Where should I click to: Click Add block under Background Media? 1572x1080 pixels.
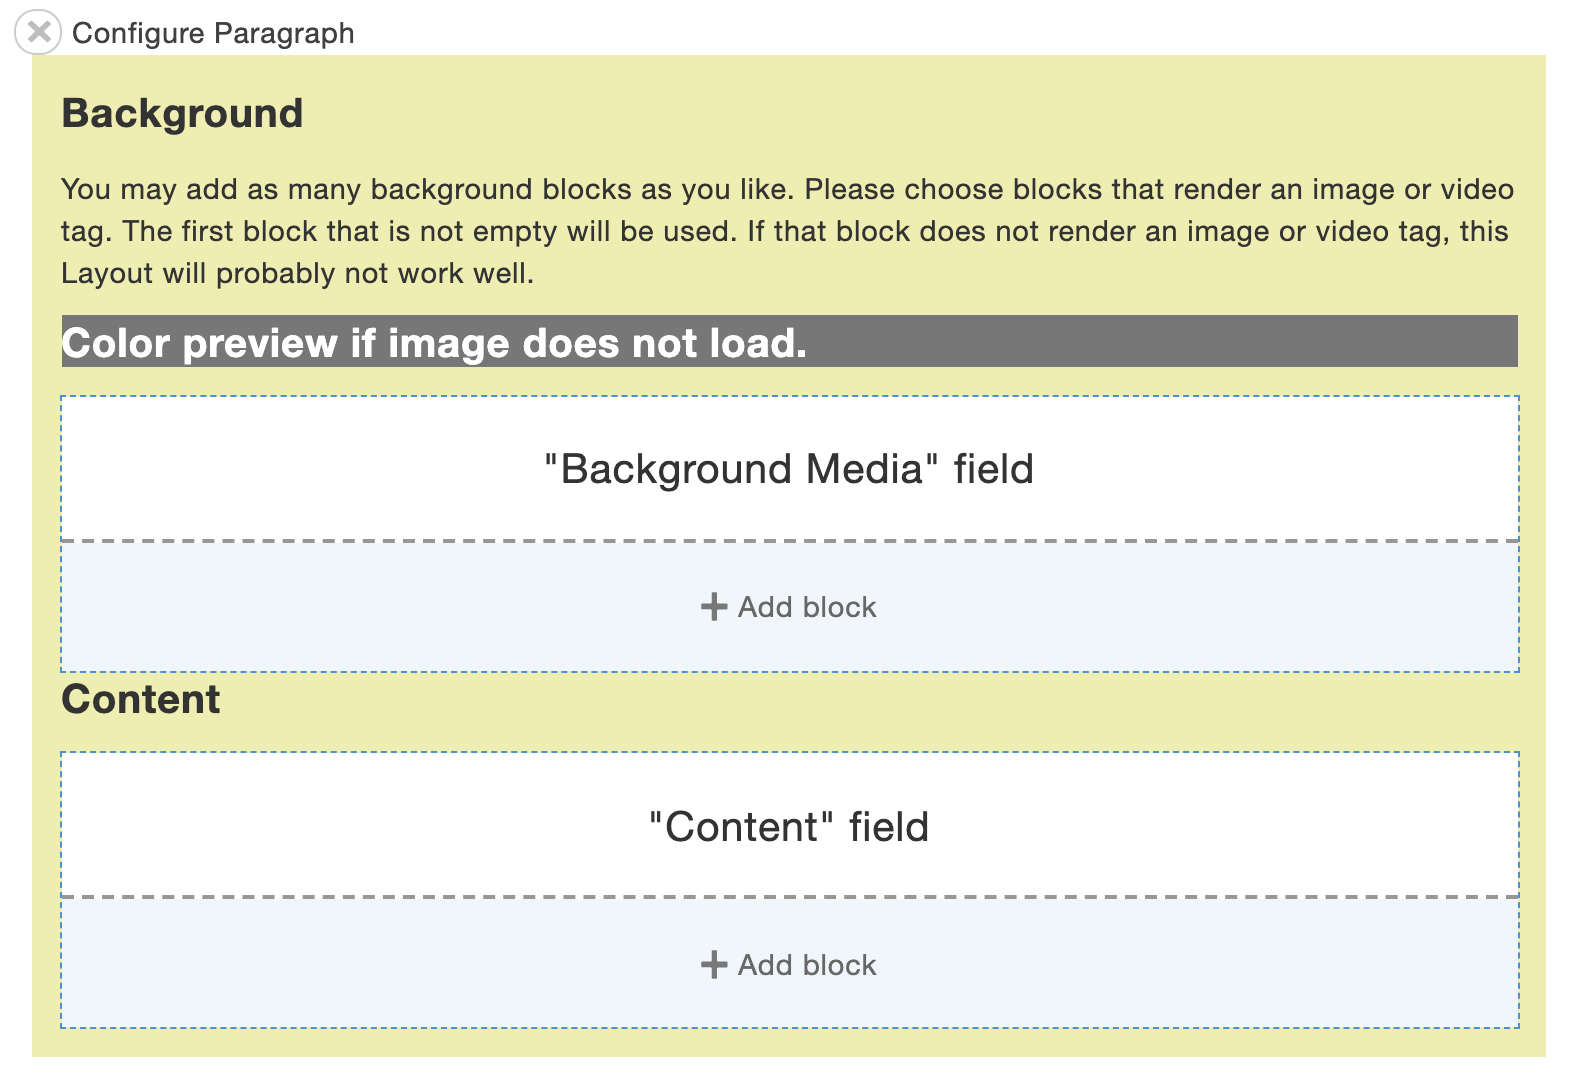point(788,606)
